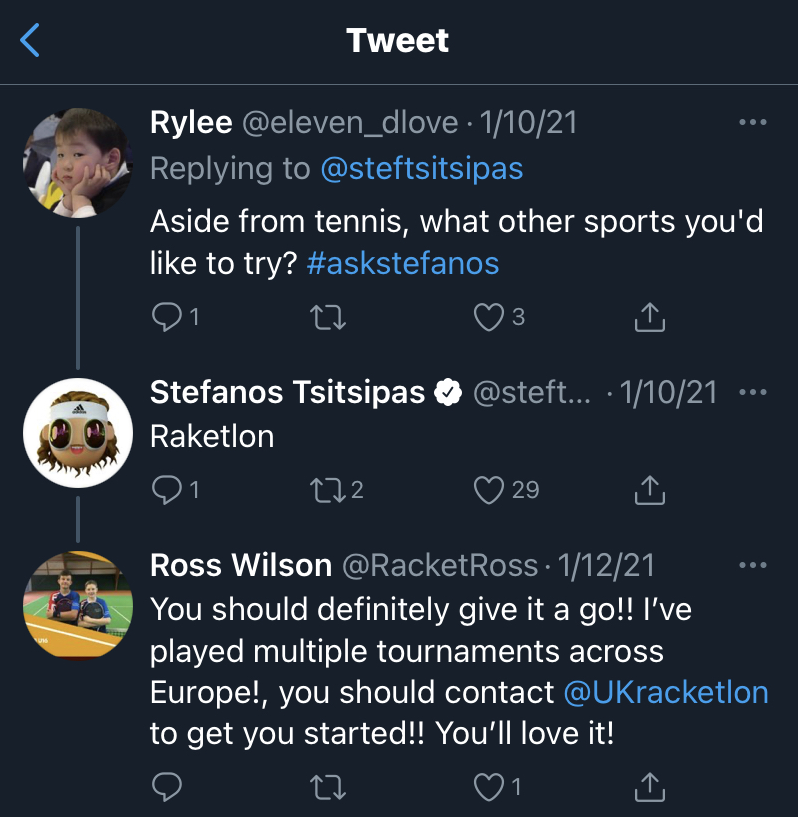This screenshot has height=817, width=798.
Task: Go back using the blue arrow
Action: click(30, 41)
